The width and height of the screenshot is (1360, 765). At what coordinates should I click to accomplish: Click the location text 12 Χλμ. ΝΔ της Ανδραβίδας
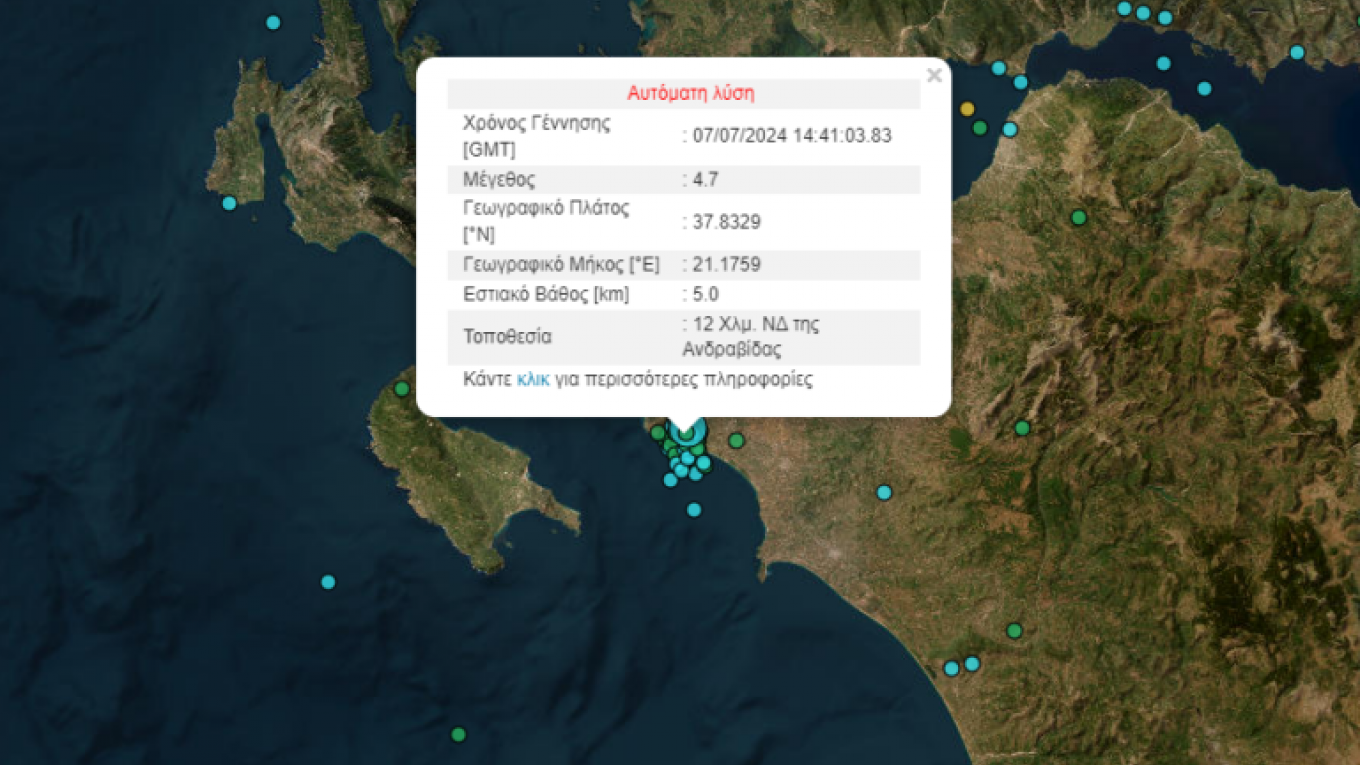click(750, 337)
